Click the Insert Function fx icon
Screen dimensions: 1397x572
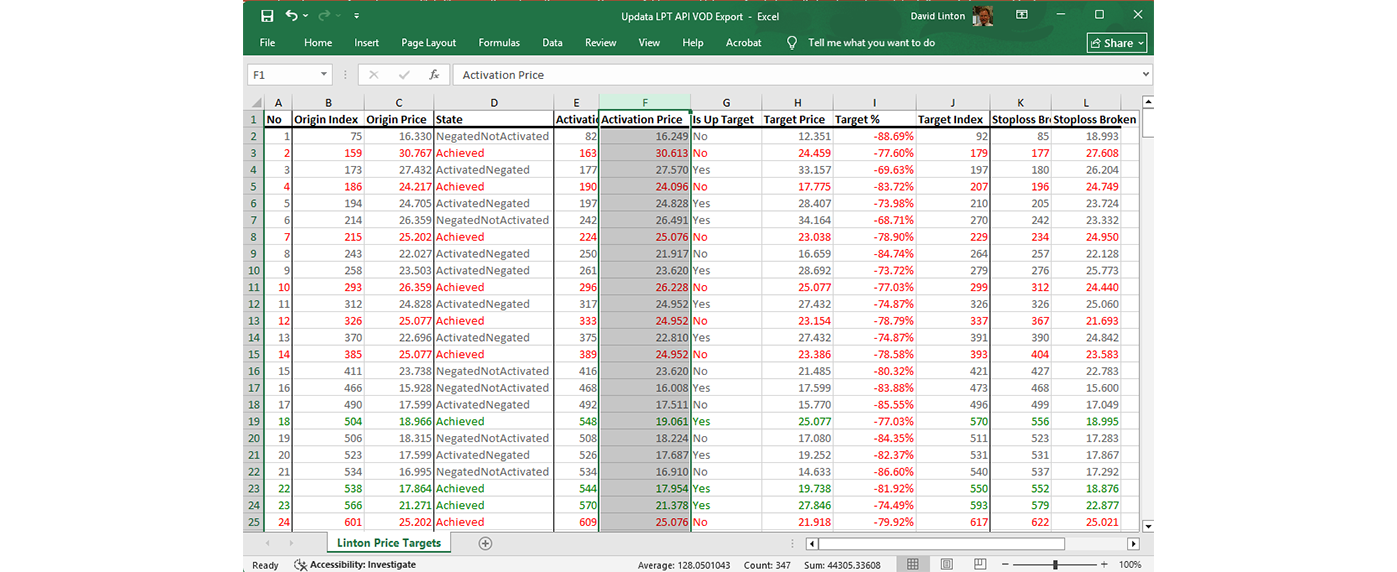434,75
